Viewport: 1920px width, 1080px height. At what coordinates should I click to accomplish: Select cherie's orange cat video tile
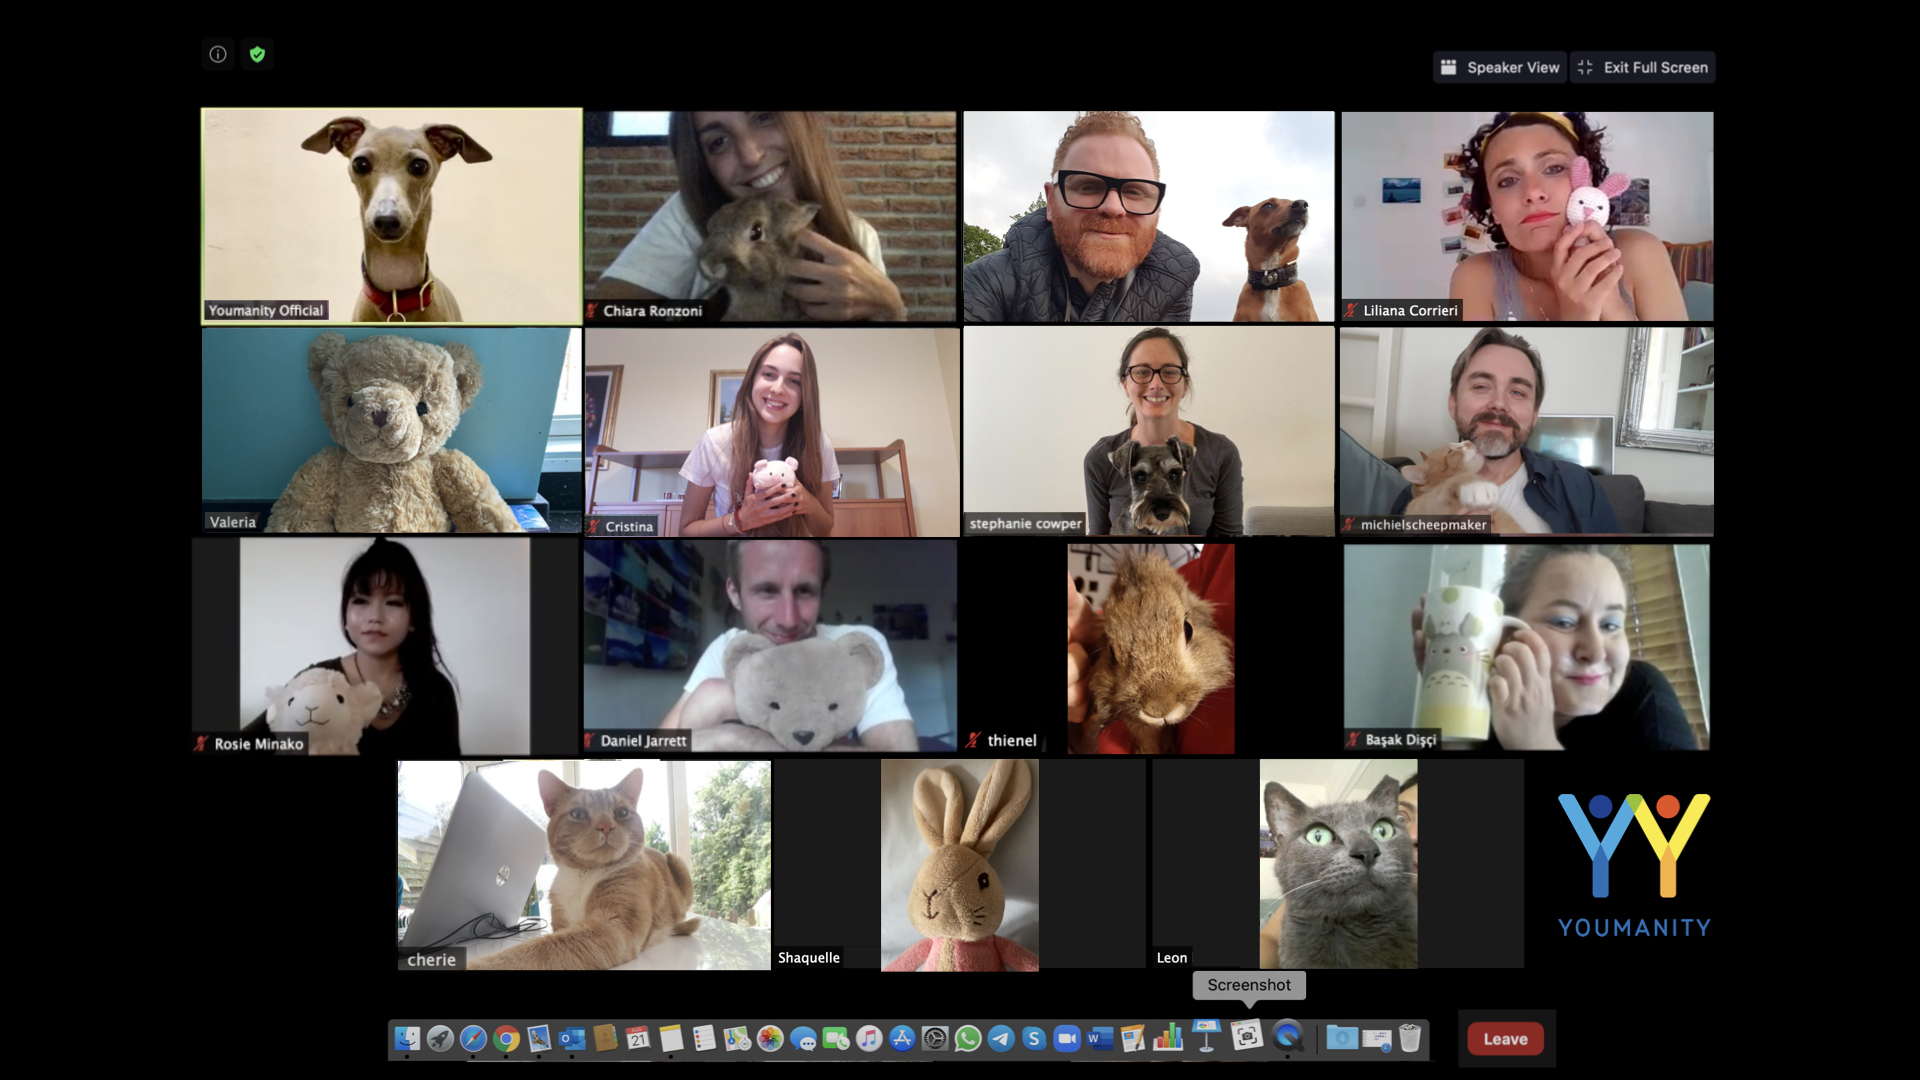pos(584,865)
